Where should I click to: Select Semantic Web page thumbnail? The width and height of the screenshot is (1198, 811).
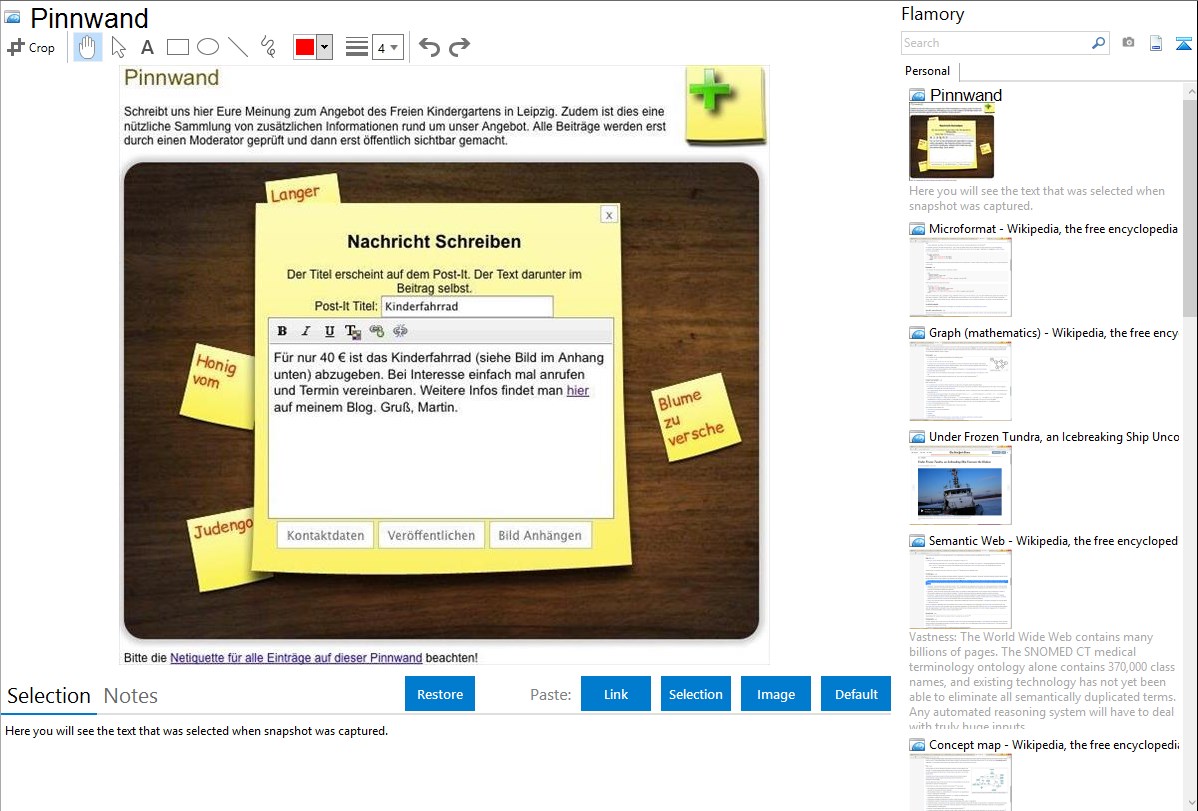pyautogui.click(x=960, y=589)
